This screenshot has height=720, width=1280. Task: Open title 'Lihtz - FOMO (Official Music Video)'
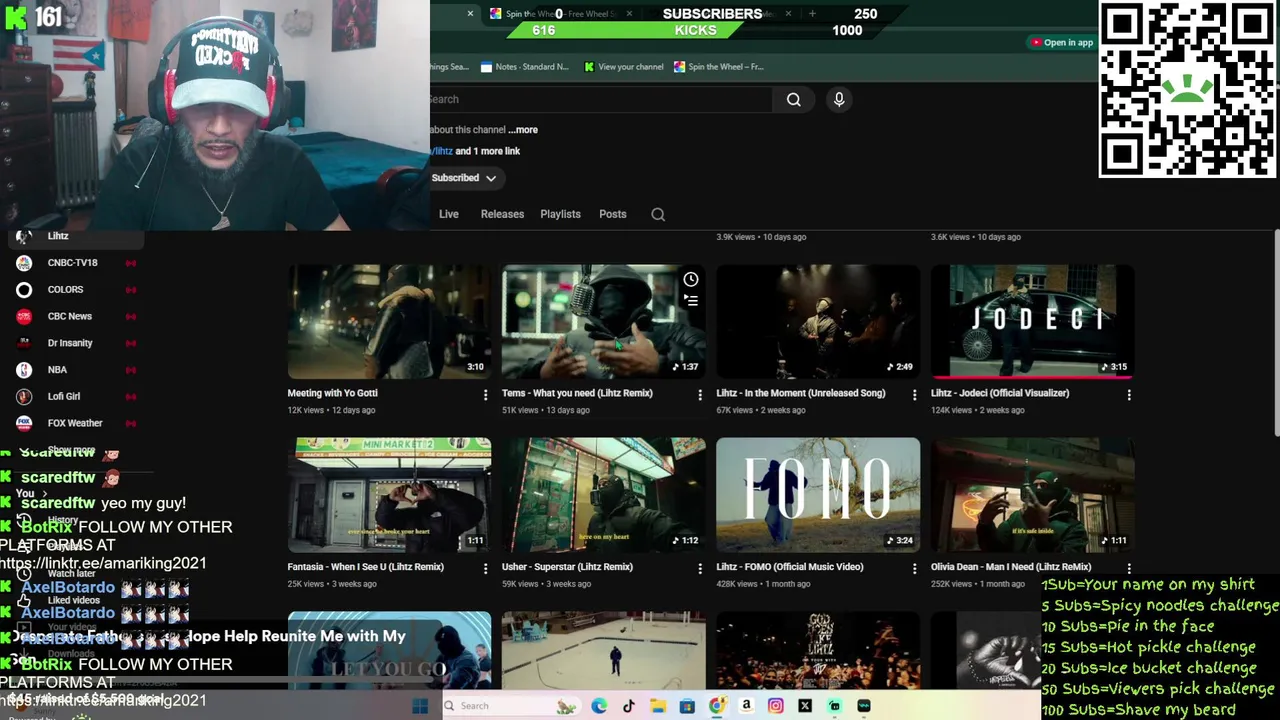tap(790, 567)
